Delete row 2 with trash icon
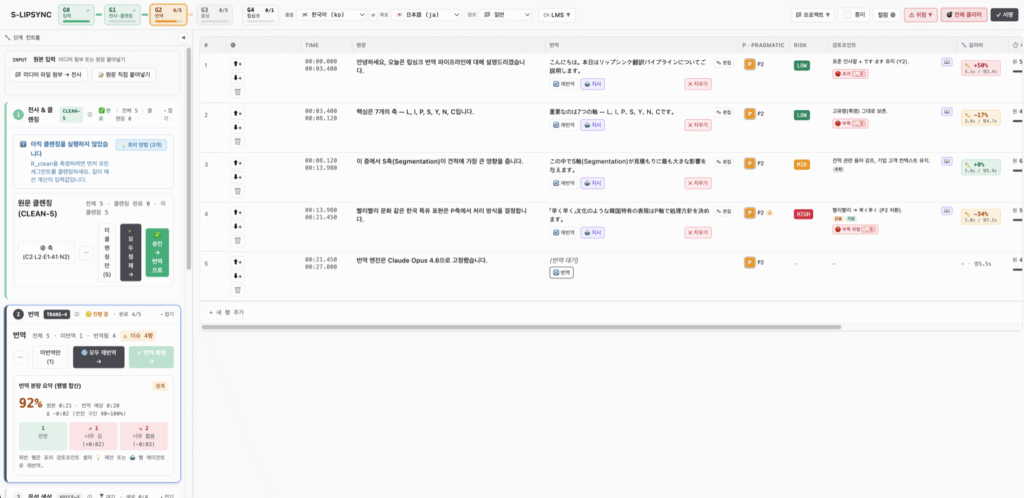This screenshot has height=498, width=1024. click(x=237, y=141)
